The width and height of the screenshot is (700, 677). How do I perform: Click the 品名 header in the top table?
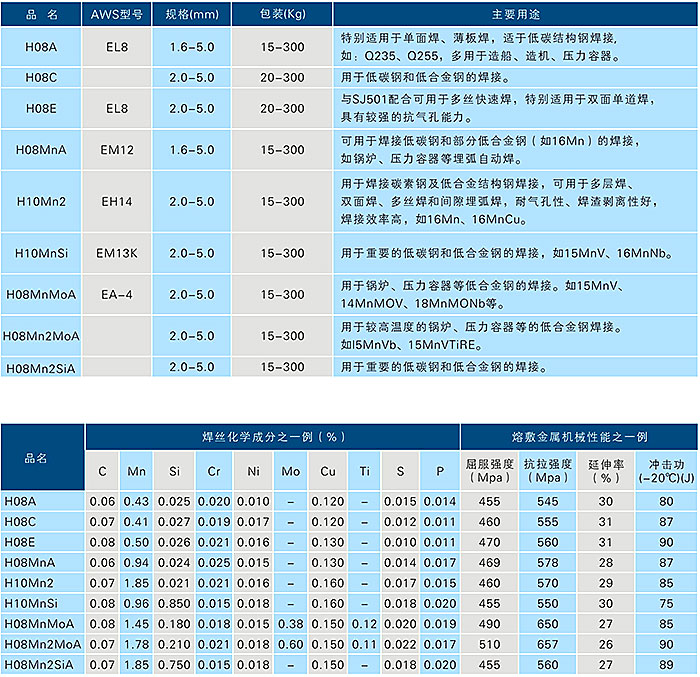tap(42, 14)
